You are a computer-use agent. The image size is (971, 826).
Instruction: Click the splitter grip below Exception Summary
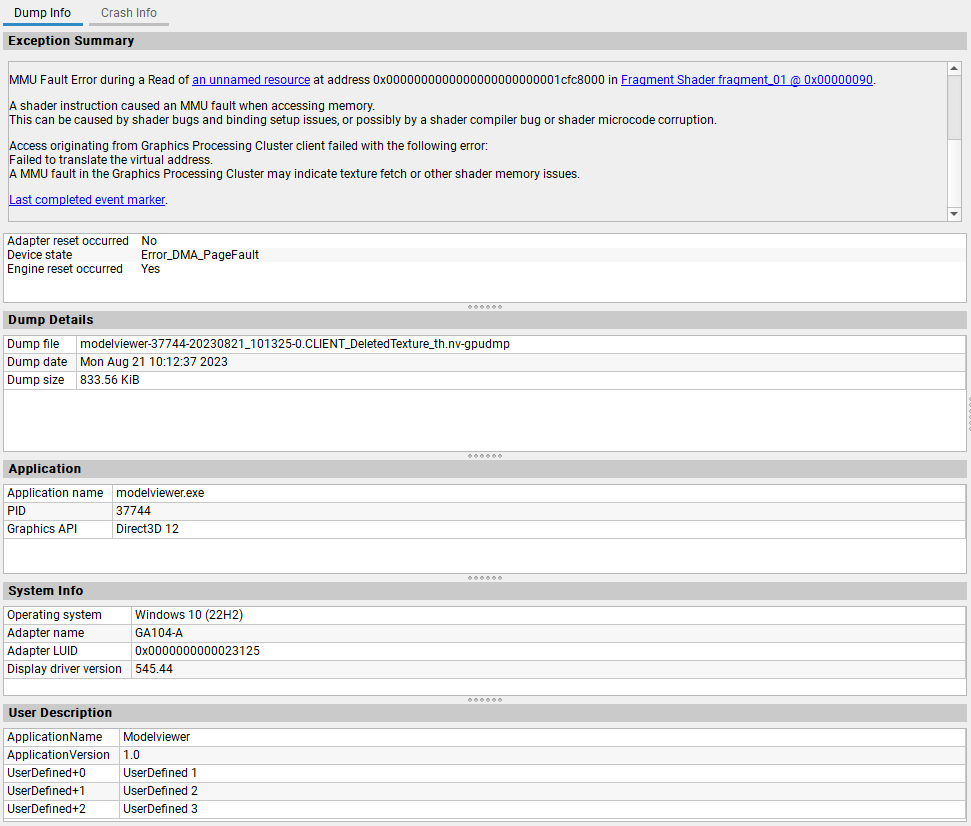(484, 307)
